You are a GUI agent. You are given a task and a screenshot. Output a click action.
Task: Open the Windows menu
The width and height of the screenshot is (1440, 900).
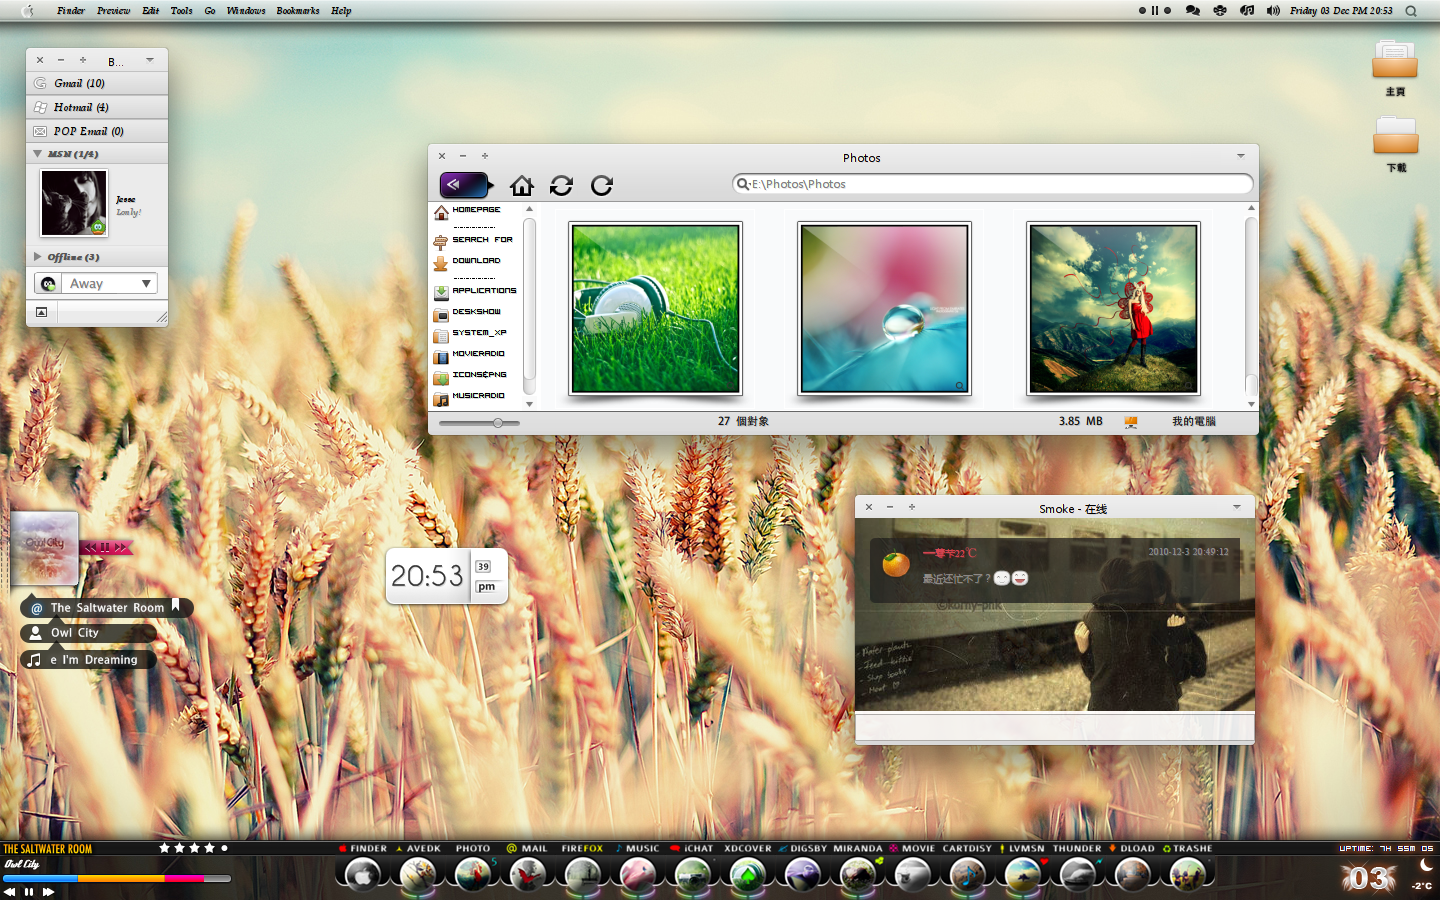pyautogui.click(x=246, y=11)
